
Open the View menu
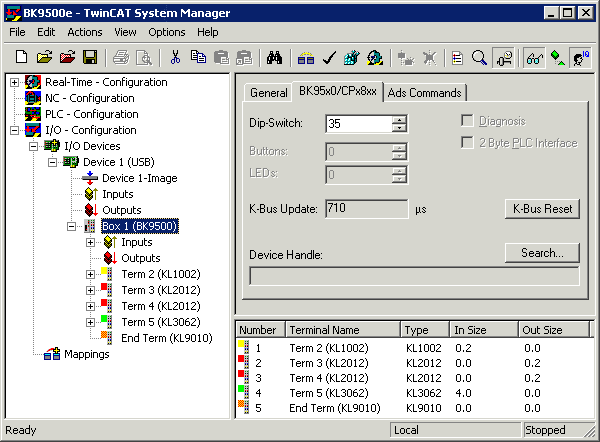tap(125, 32)
